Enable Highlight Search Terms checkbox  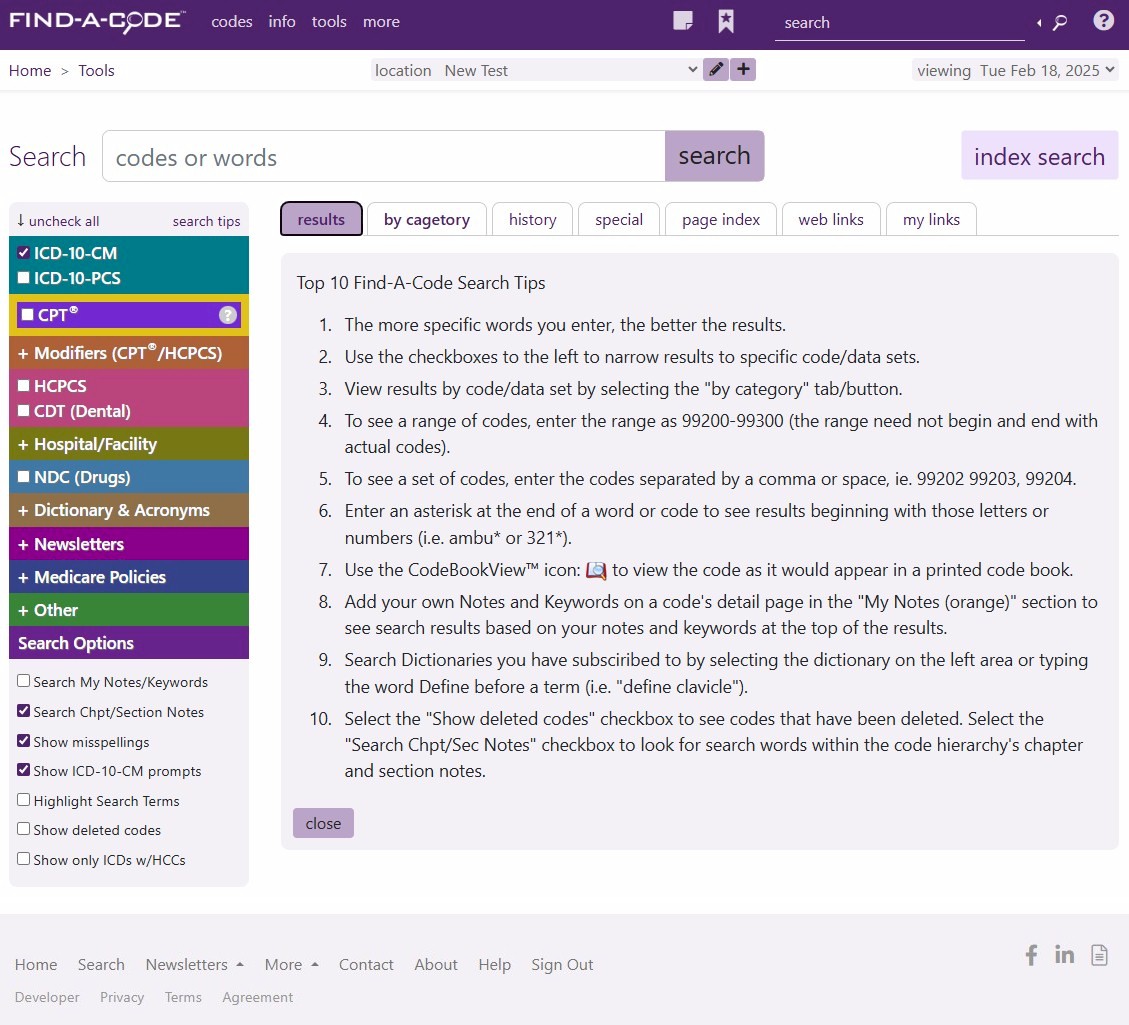tap(24, 800)
